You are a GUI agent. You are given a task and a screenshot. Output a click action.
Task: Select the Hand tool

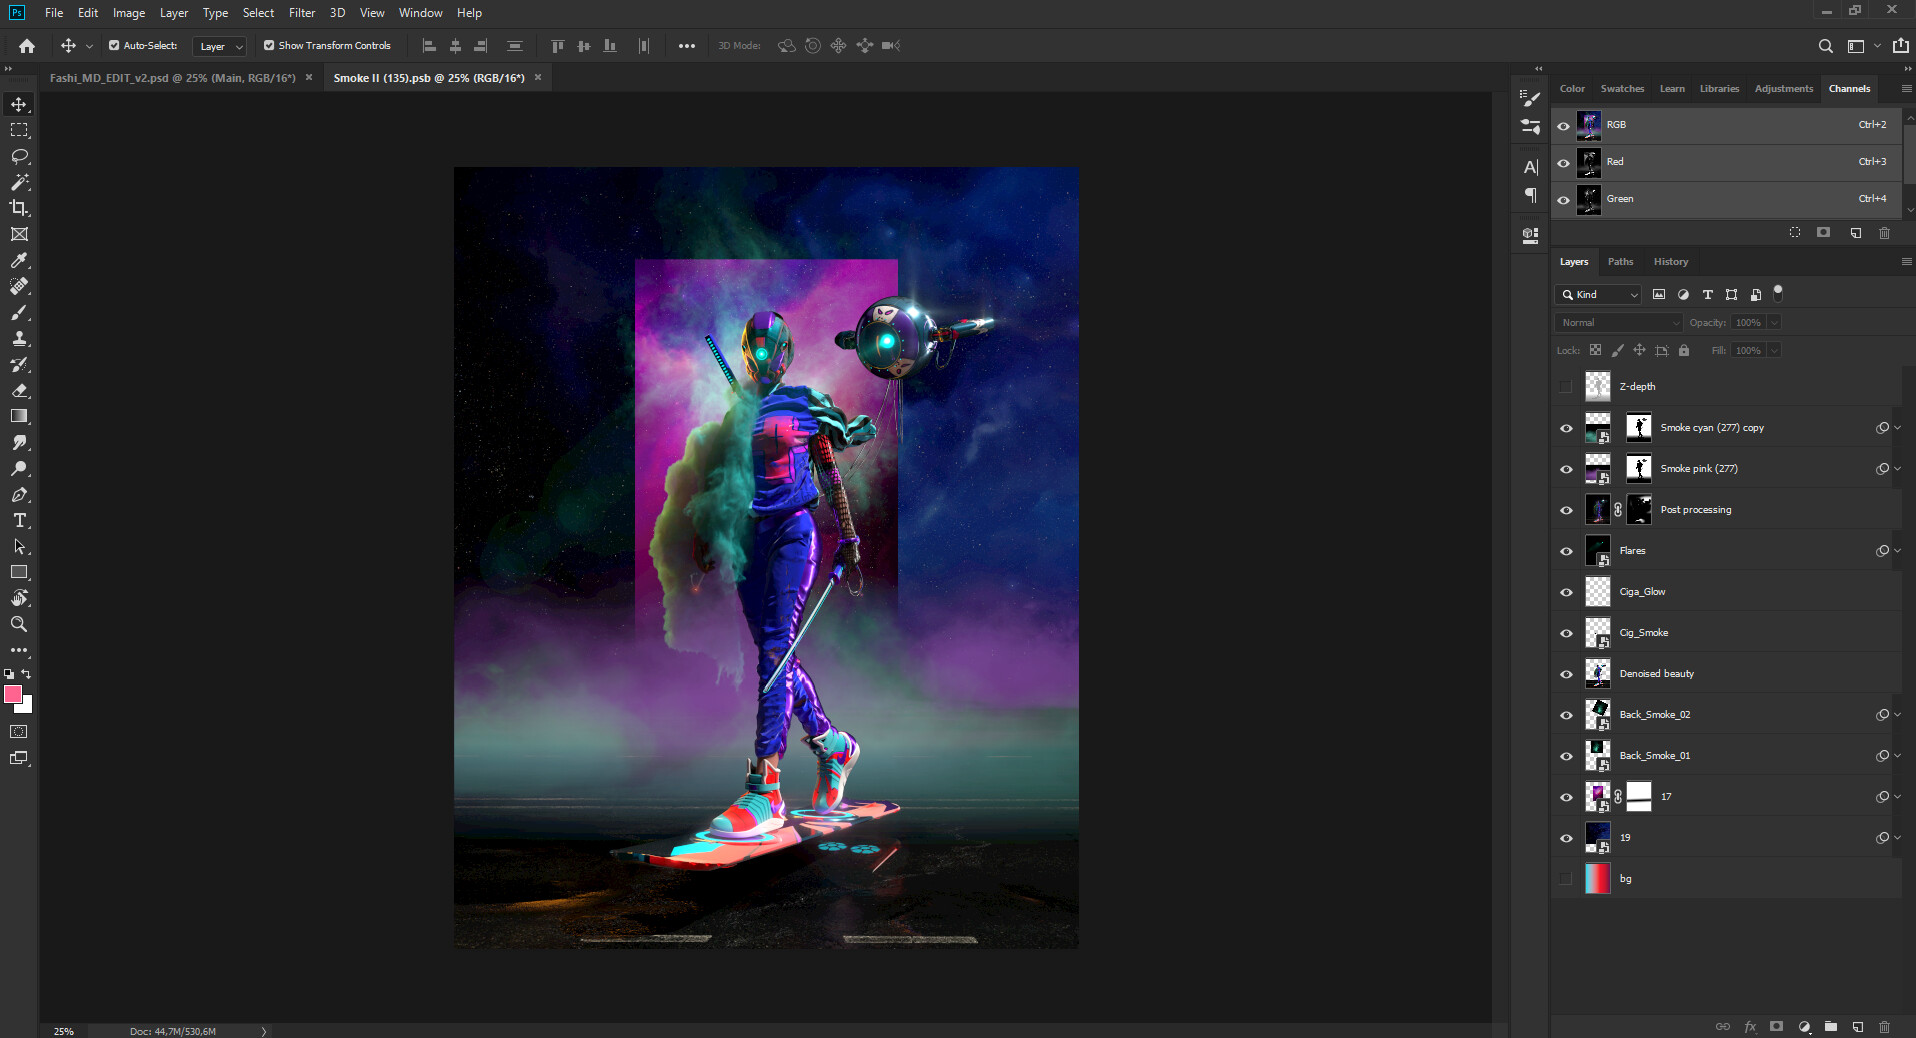click(19, 598)
